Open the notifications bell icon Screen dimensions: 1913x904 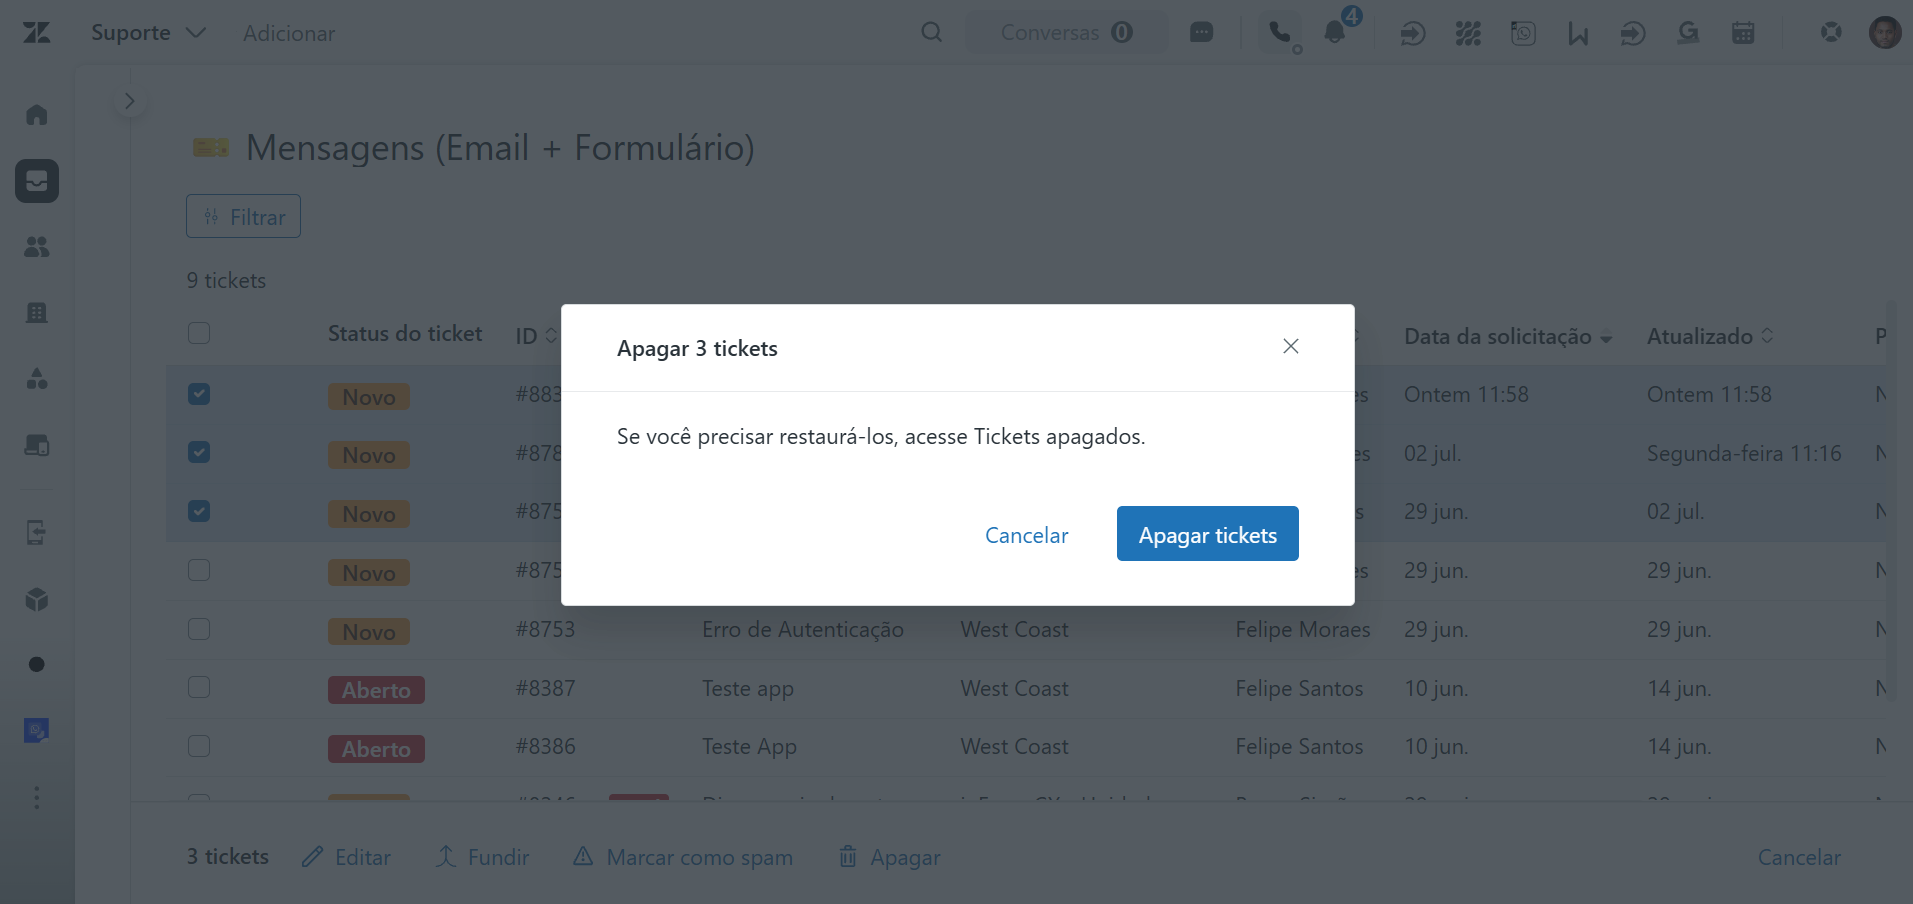click(1334, 33)
